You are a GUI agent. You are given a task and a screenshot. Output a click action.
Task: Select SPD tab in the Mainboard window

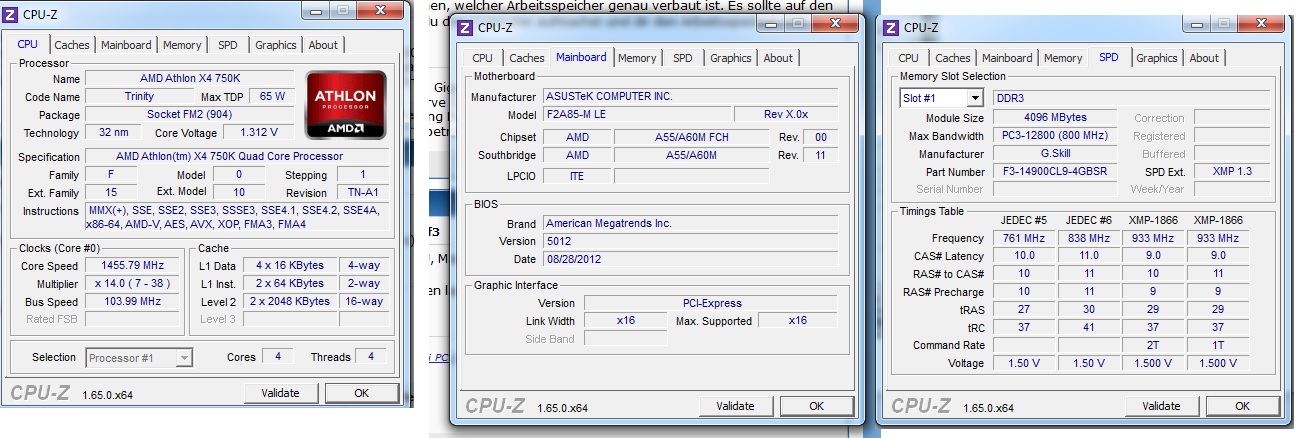coord(683,58)
